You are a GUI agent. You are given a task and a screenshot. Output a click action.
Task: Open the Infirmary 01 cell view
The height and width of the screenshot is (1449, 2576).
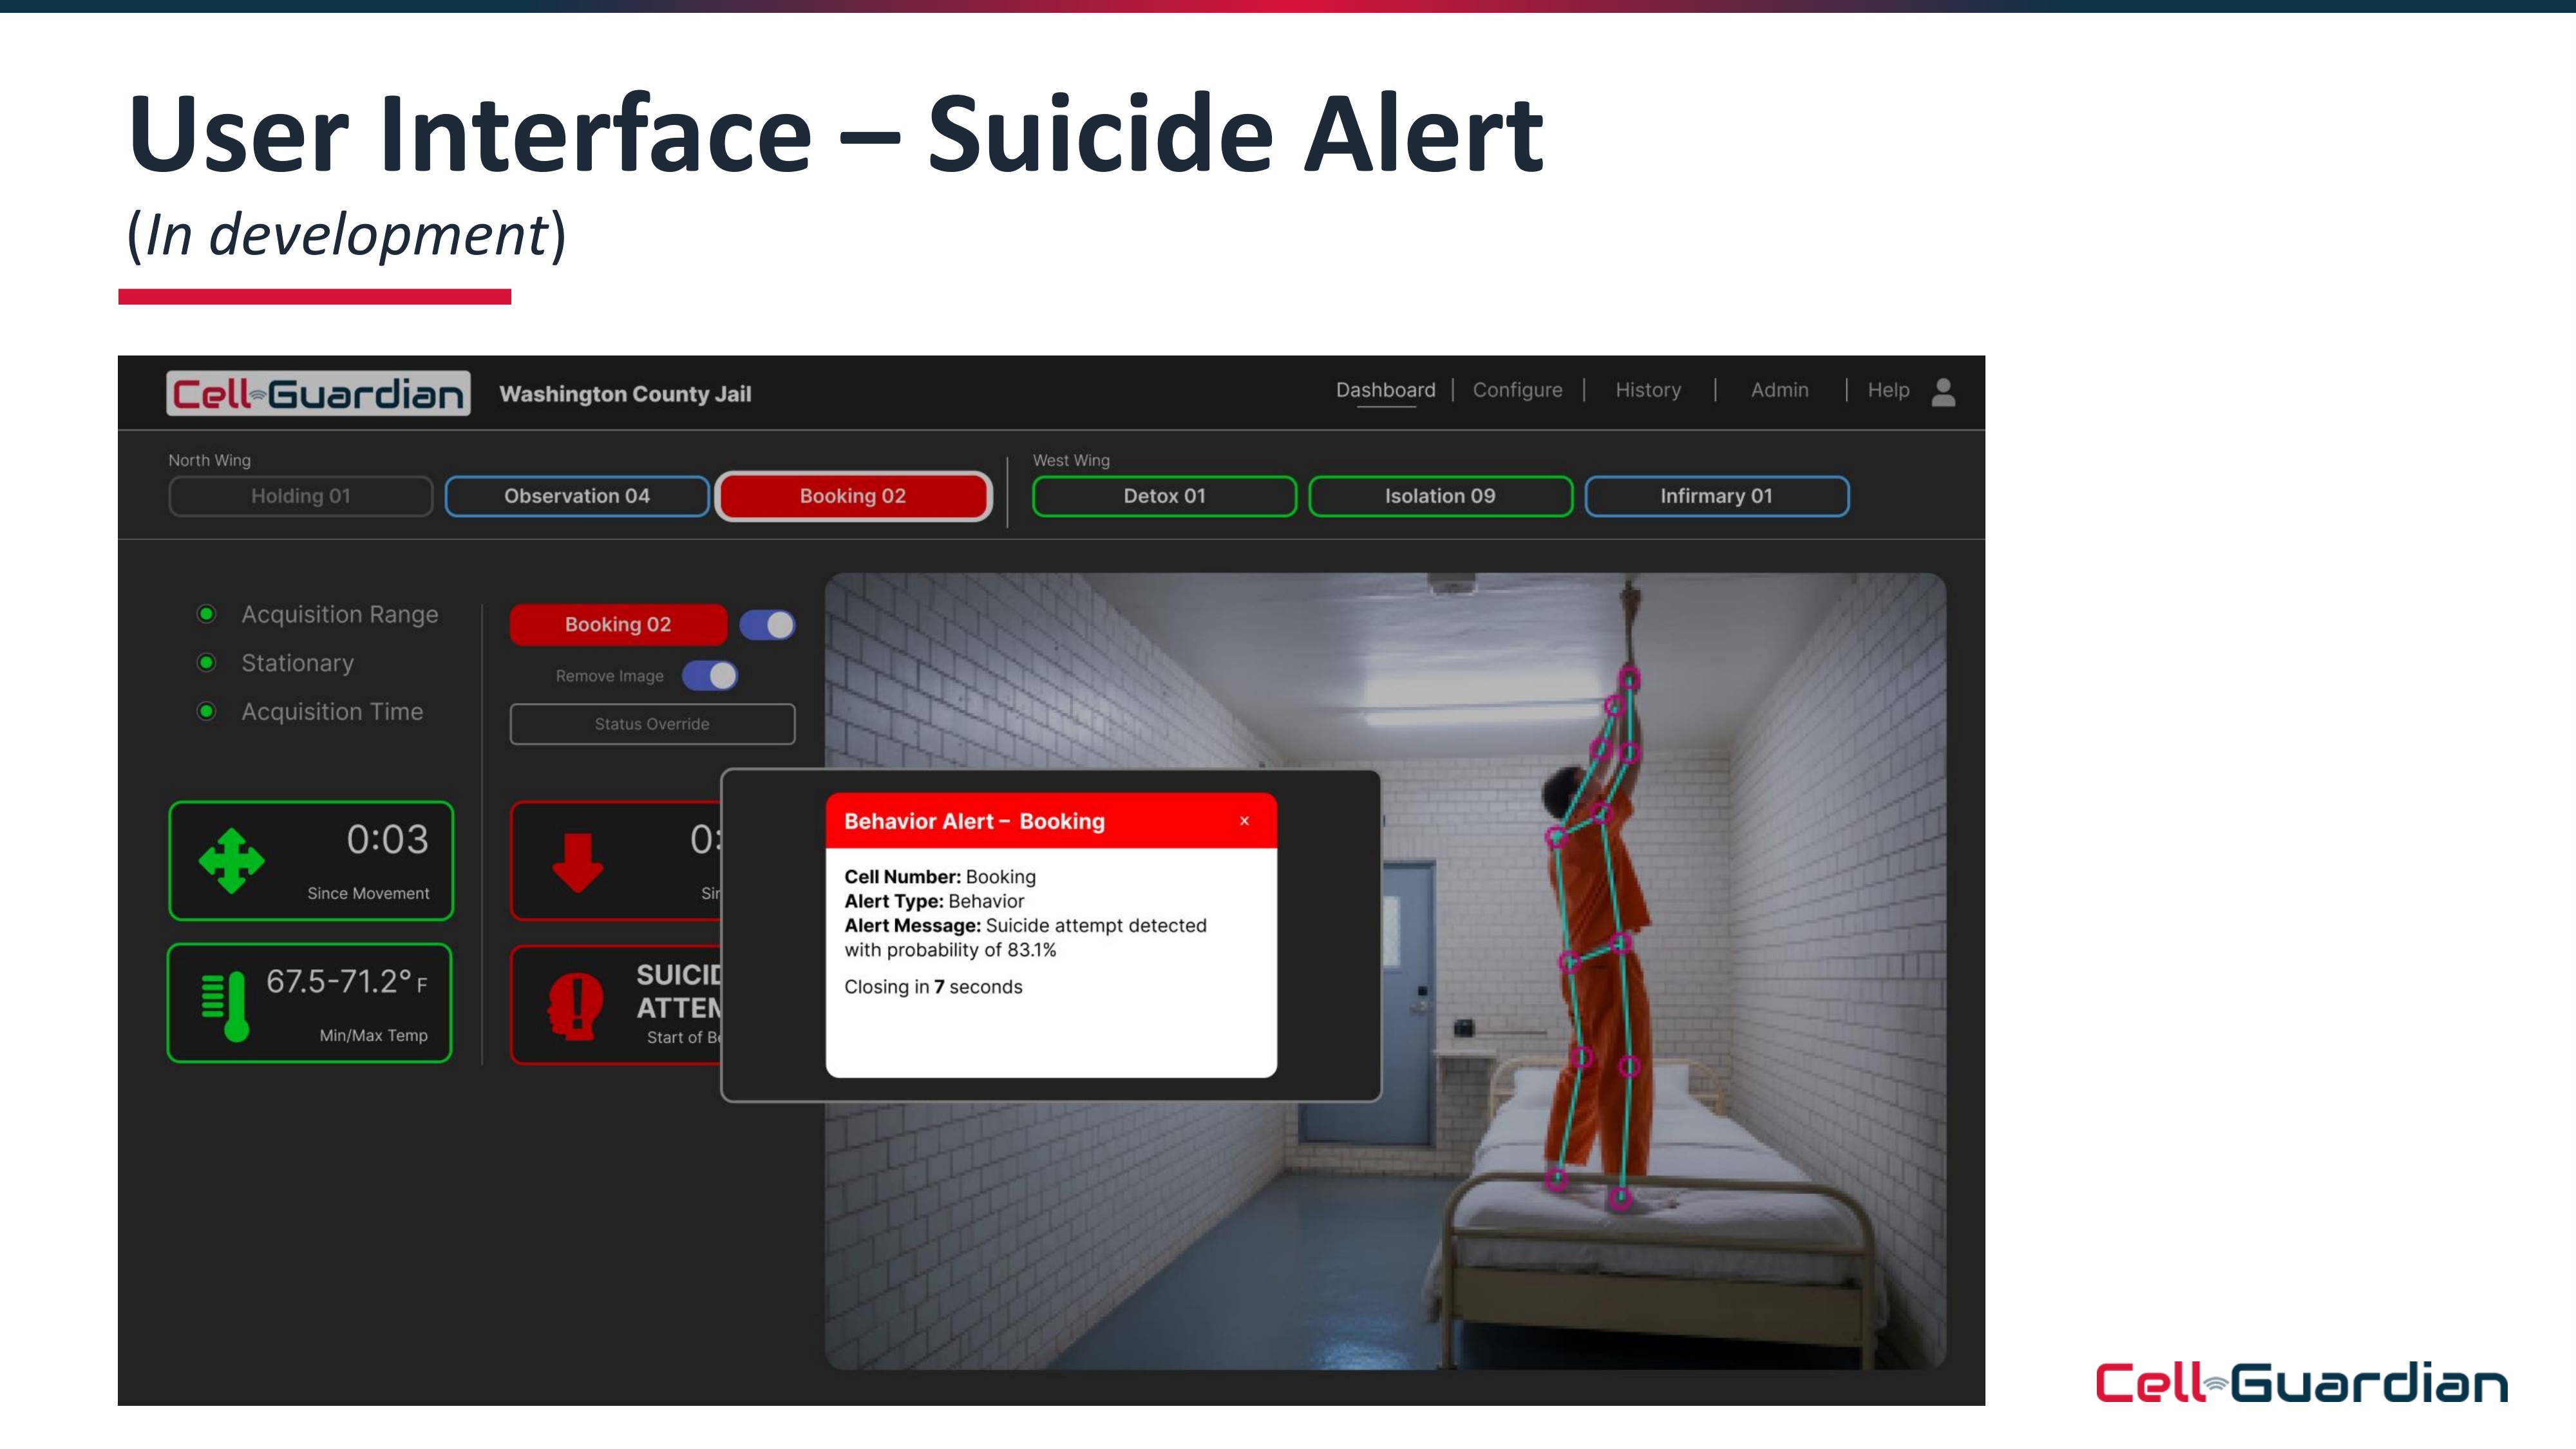tap(1715, 496)
